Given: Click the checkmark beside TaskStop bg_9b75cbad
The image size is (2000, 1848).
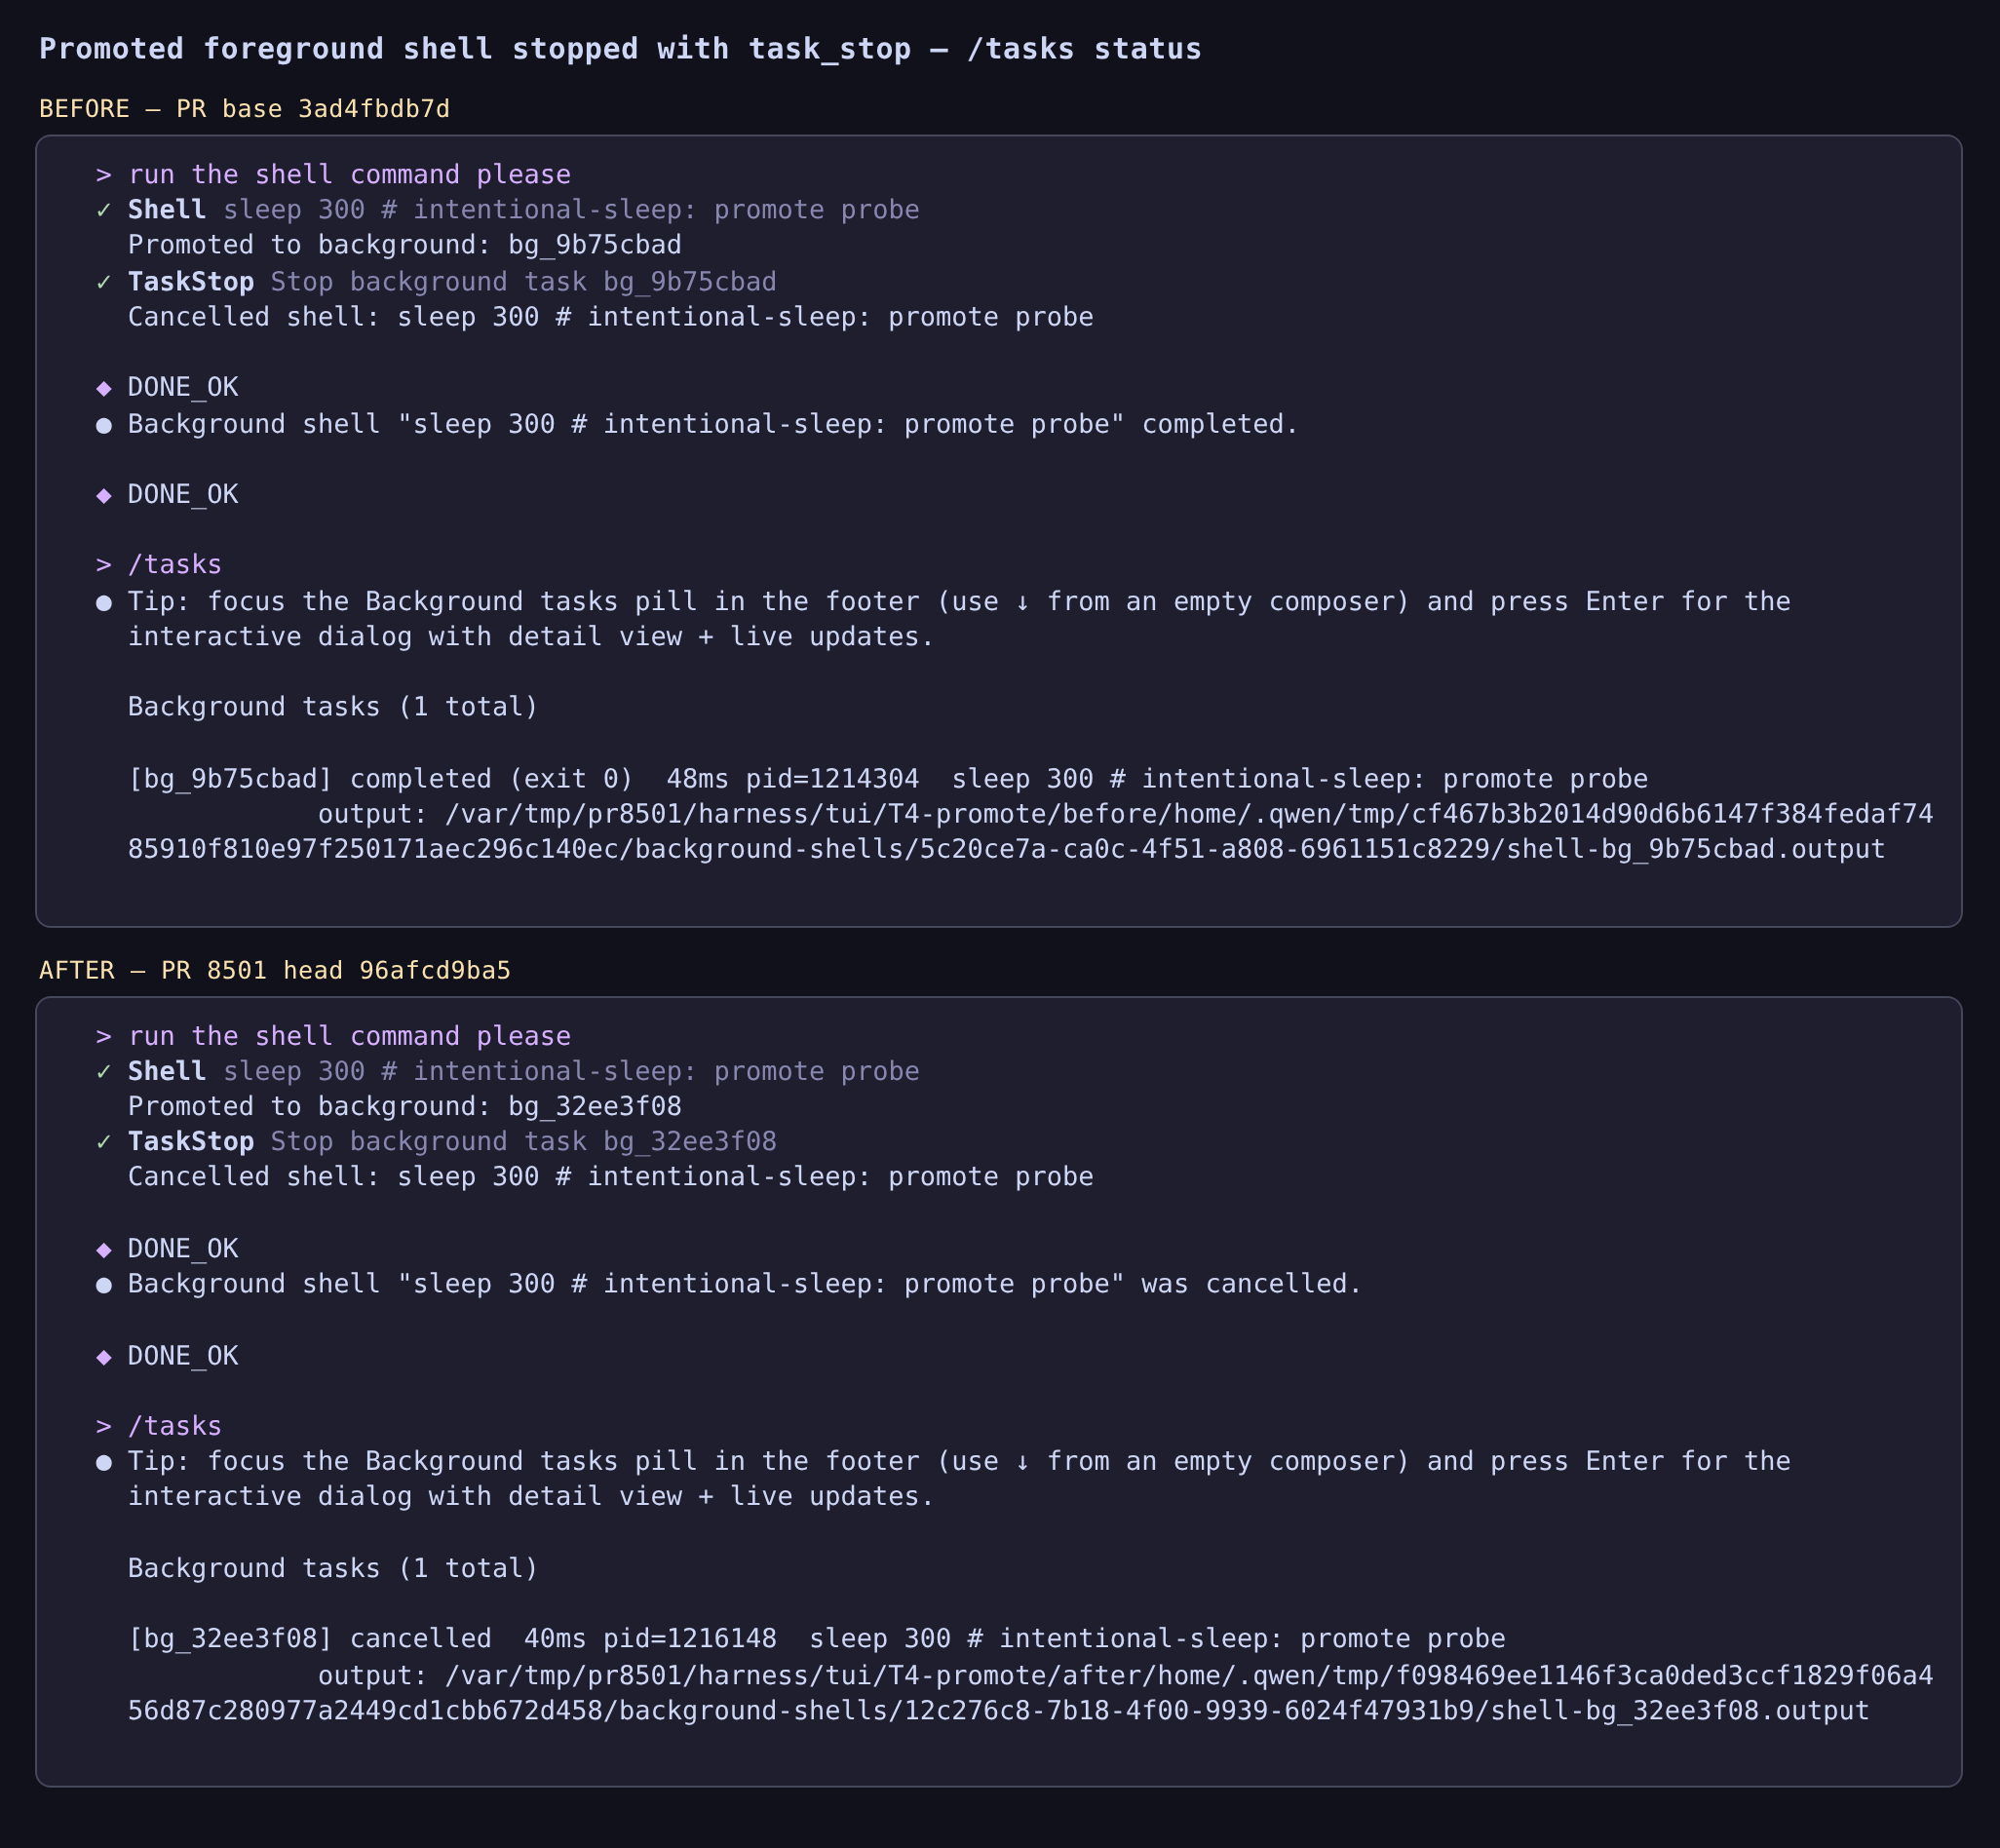Looking at the screenshot, I should coord(103,282).
